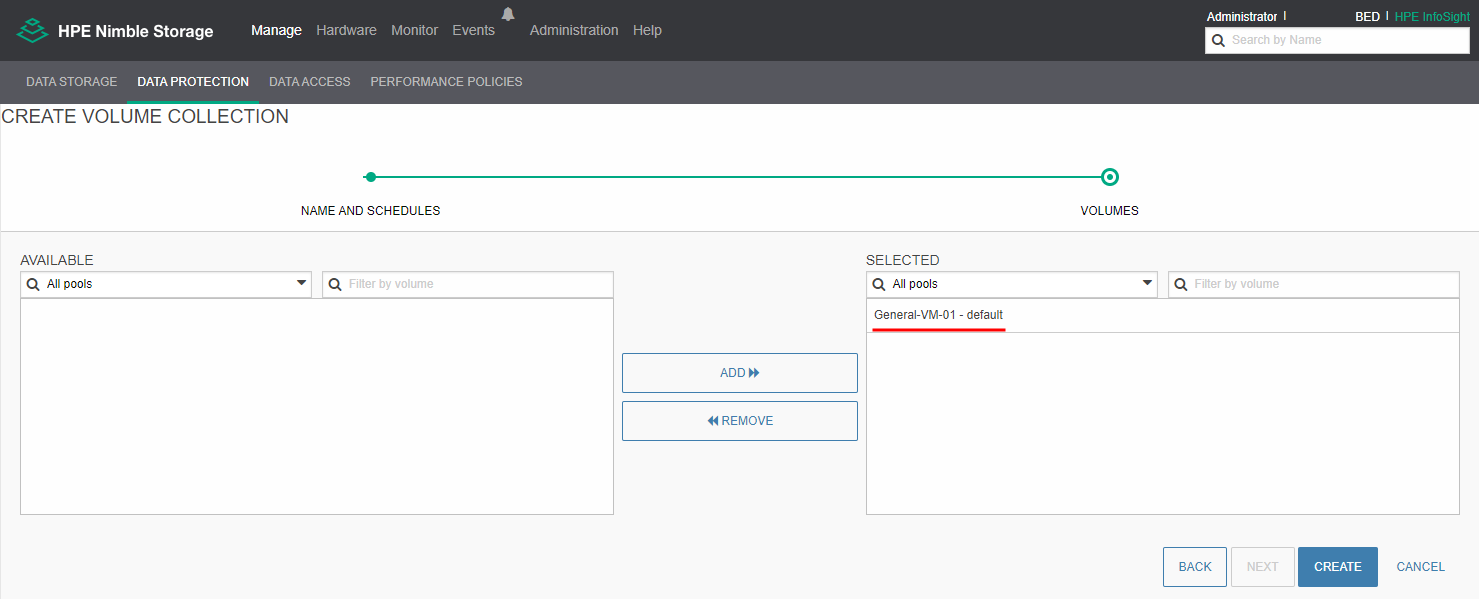Go back with the Back button
Screen dimensions: 1479x599
1195,567
